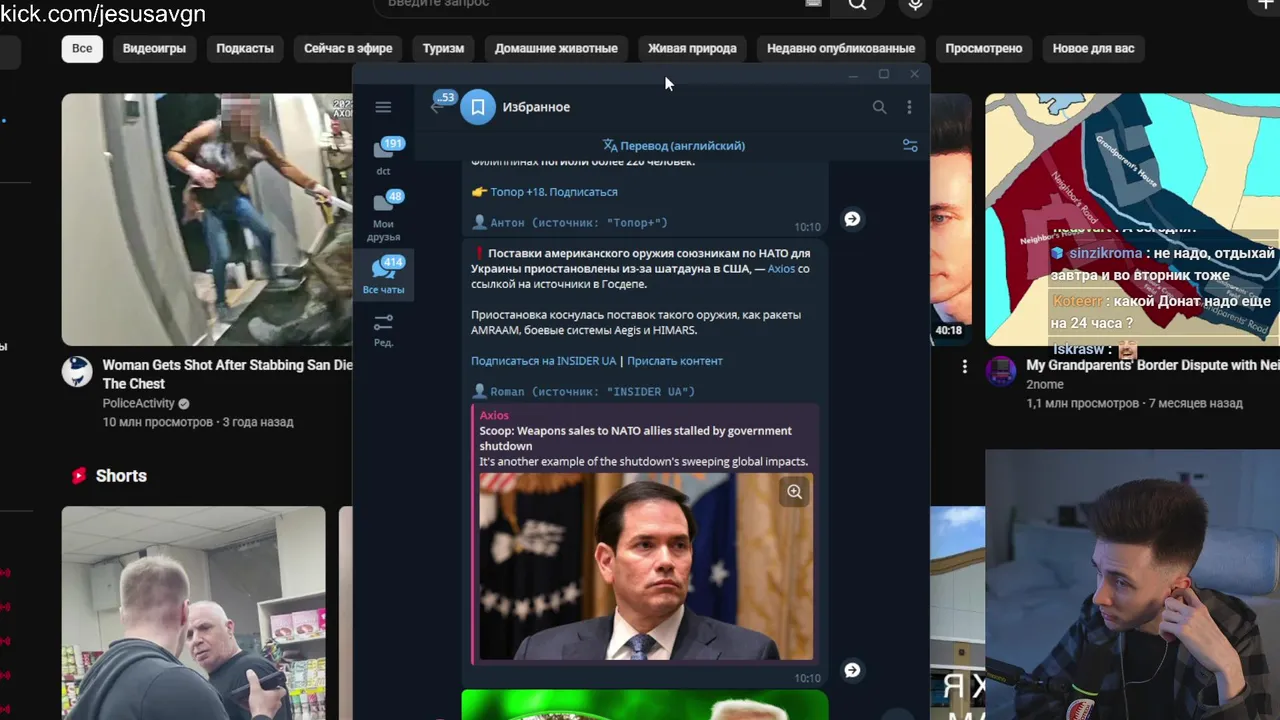The height and width of the screenshot is (720, 1280).
Task: Open PoliceActivity channel avatar
Action: [77, 372]
